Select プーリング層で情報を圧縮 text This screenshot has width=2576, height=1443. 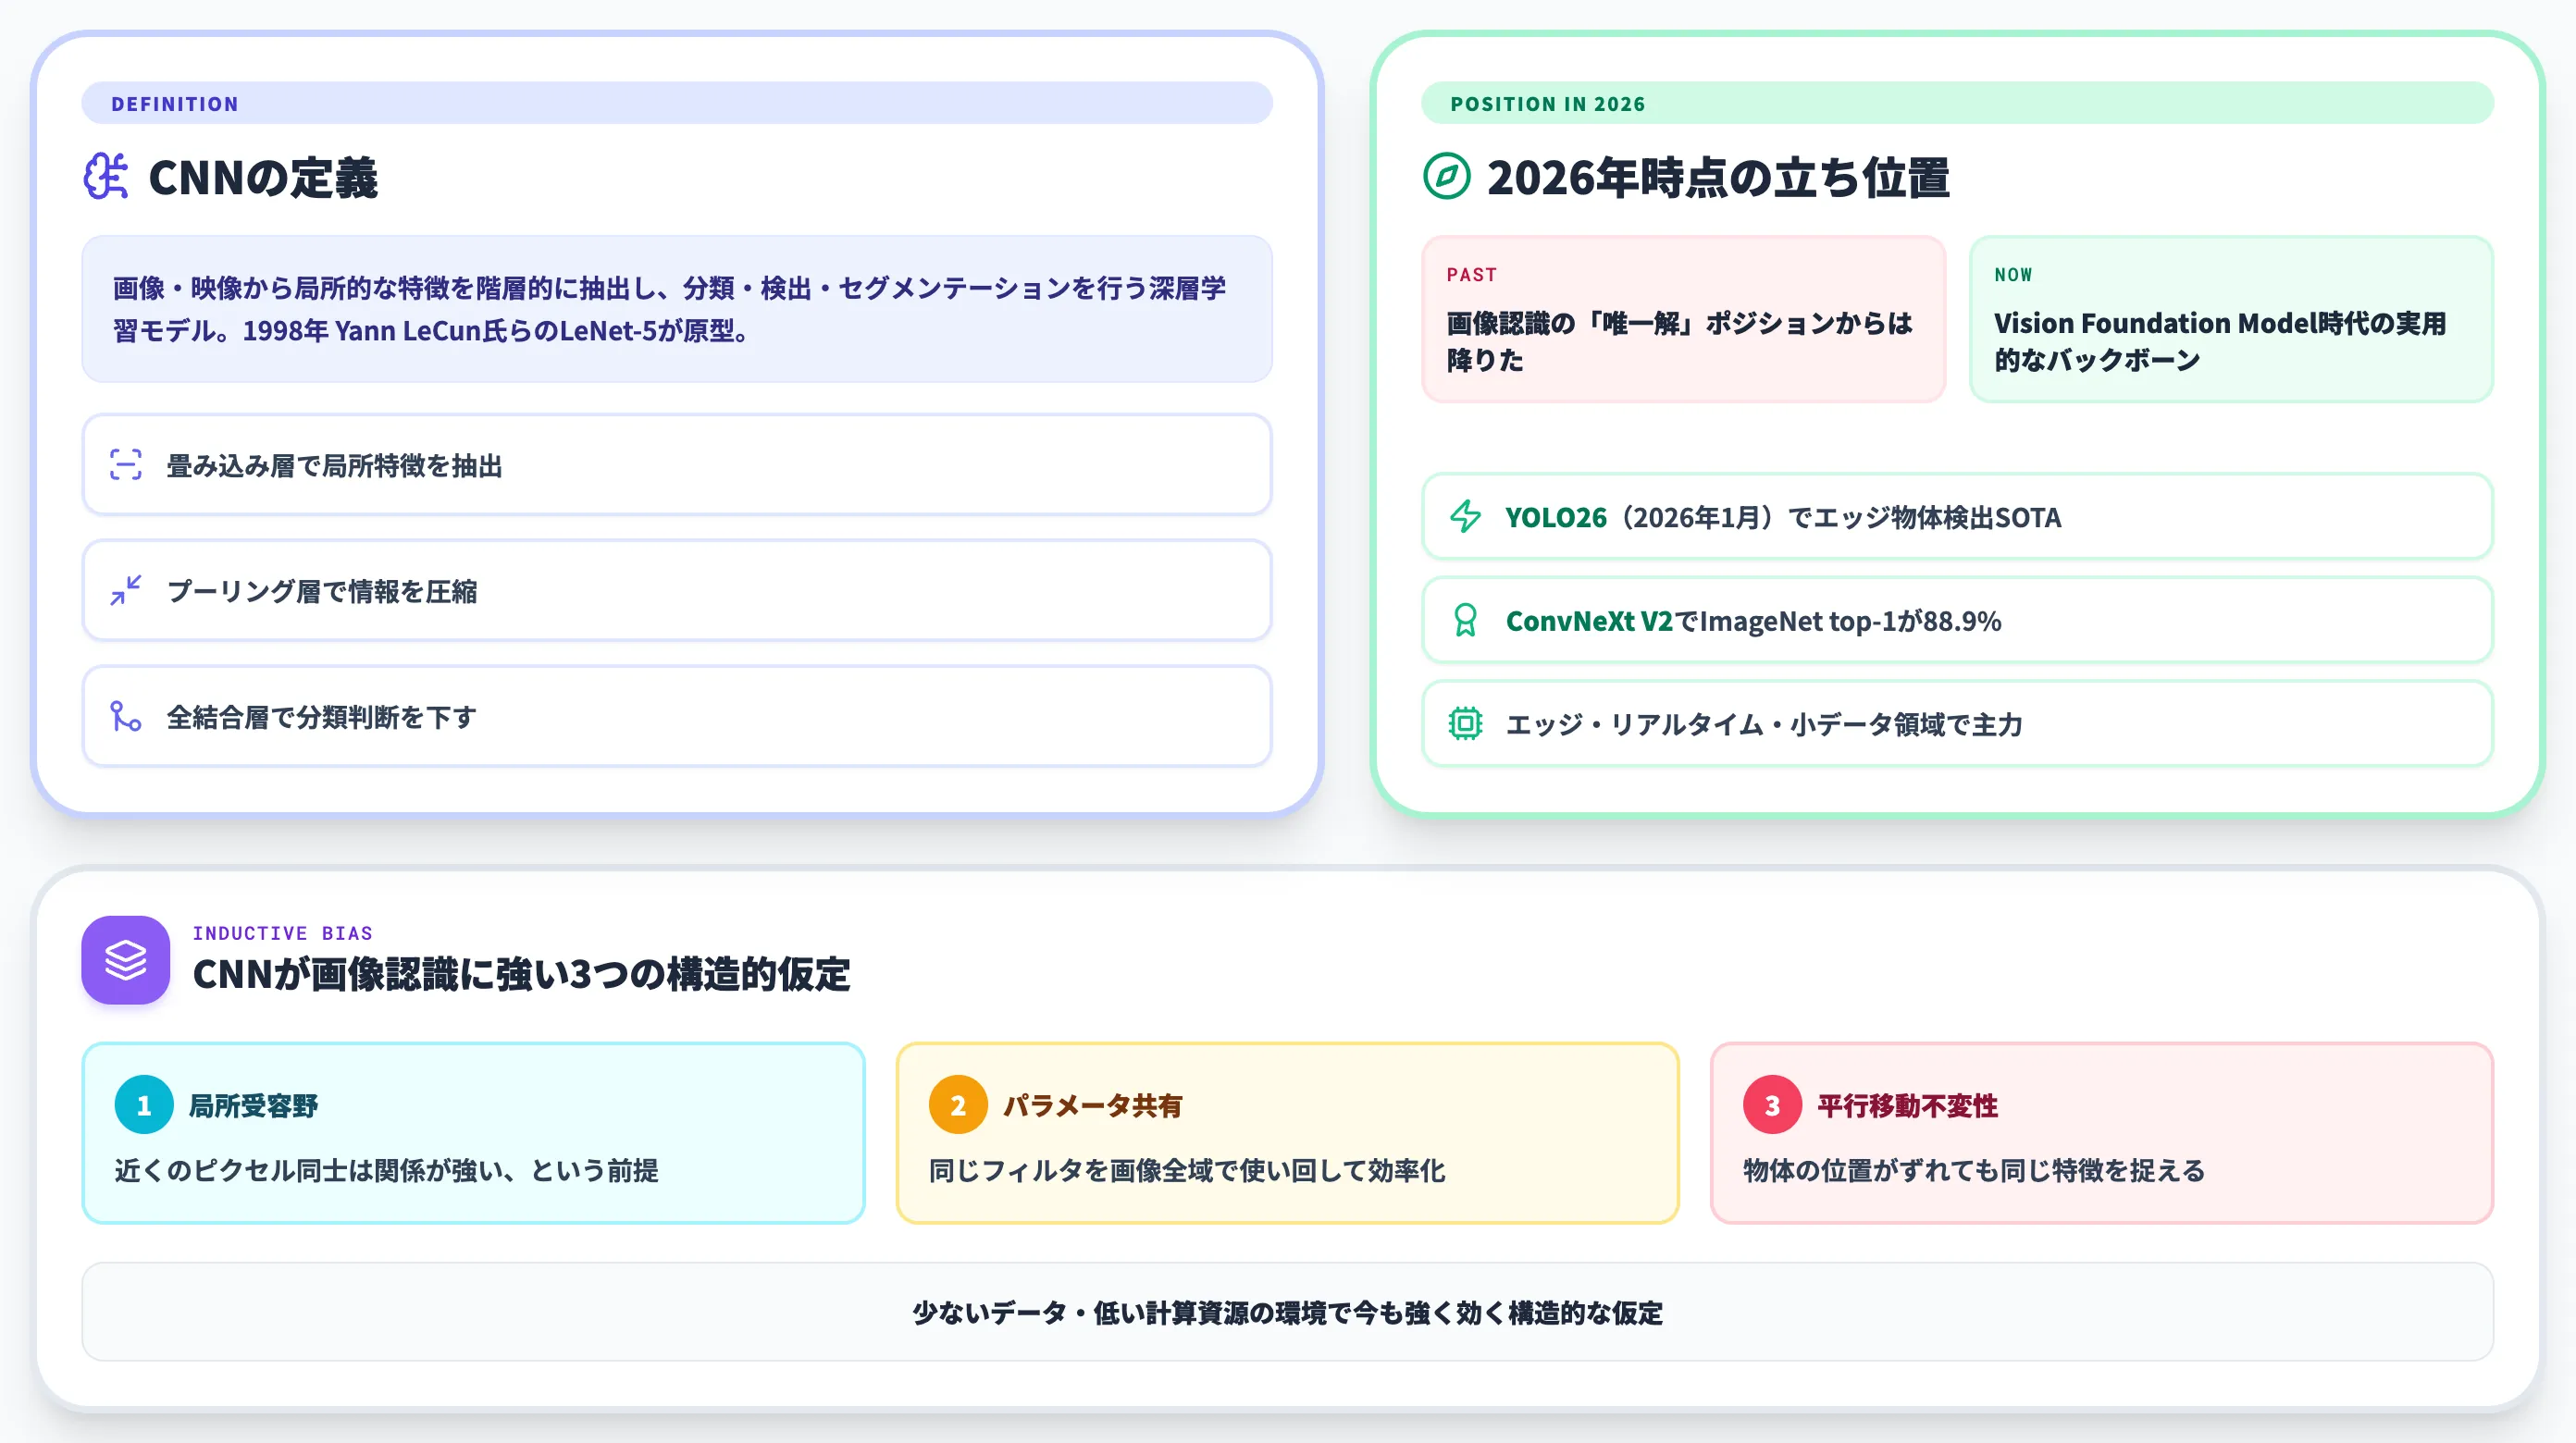click(x=322, y=592)
